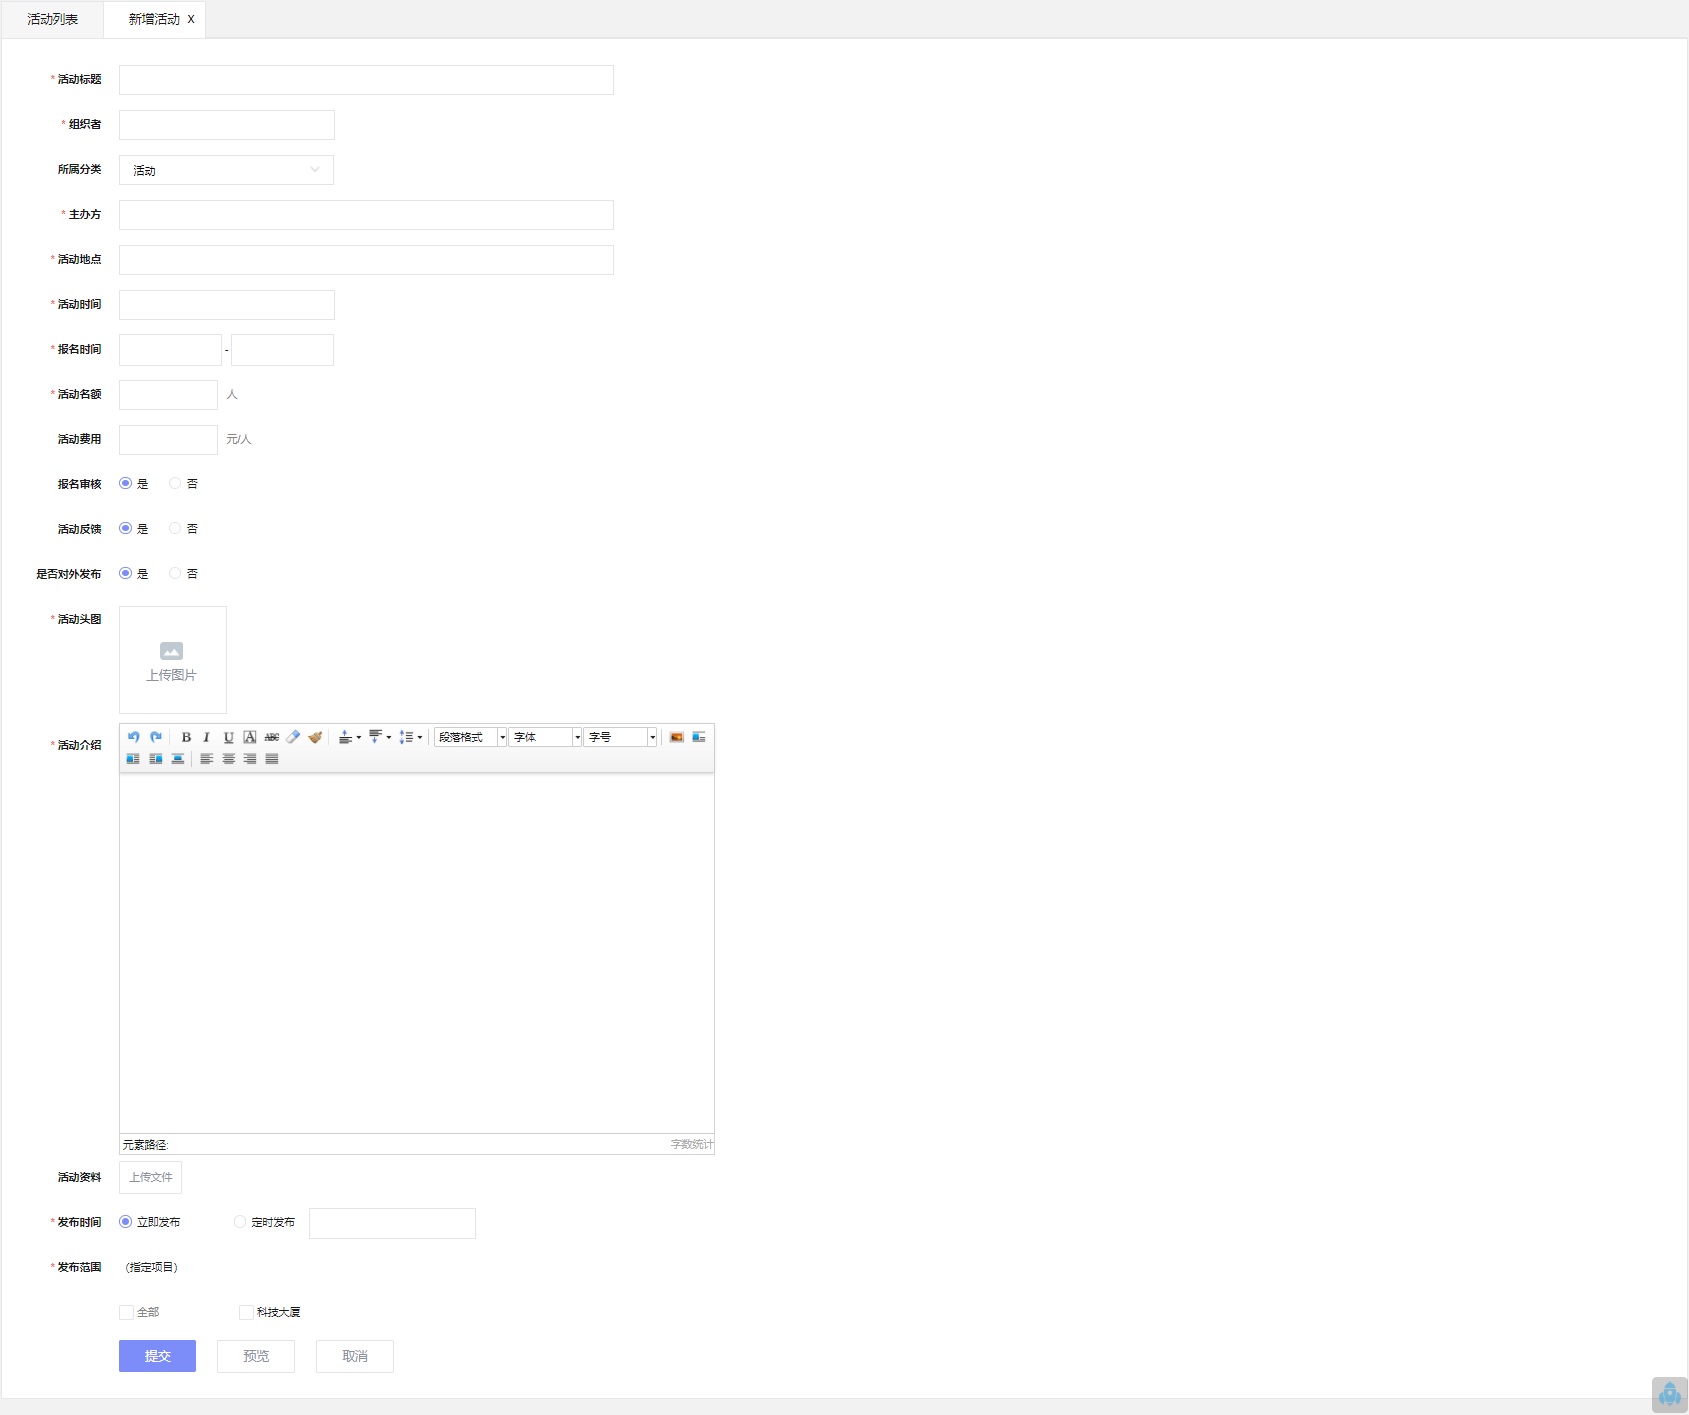Apply strikethrough formatting in the editor
This screenshot has width=1689, height=1415.
[271, 737]
